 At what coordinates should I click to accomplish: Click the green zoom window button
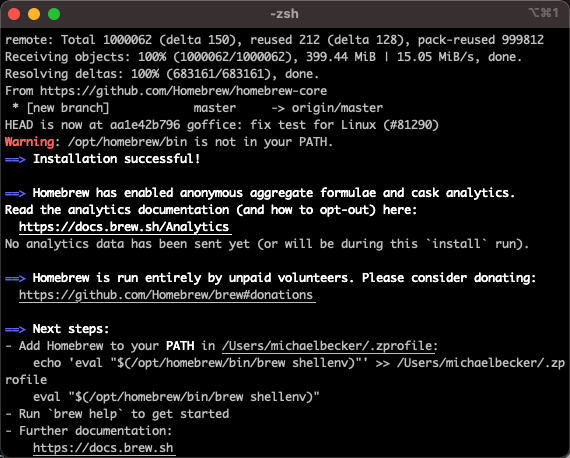(54, 14)
